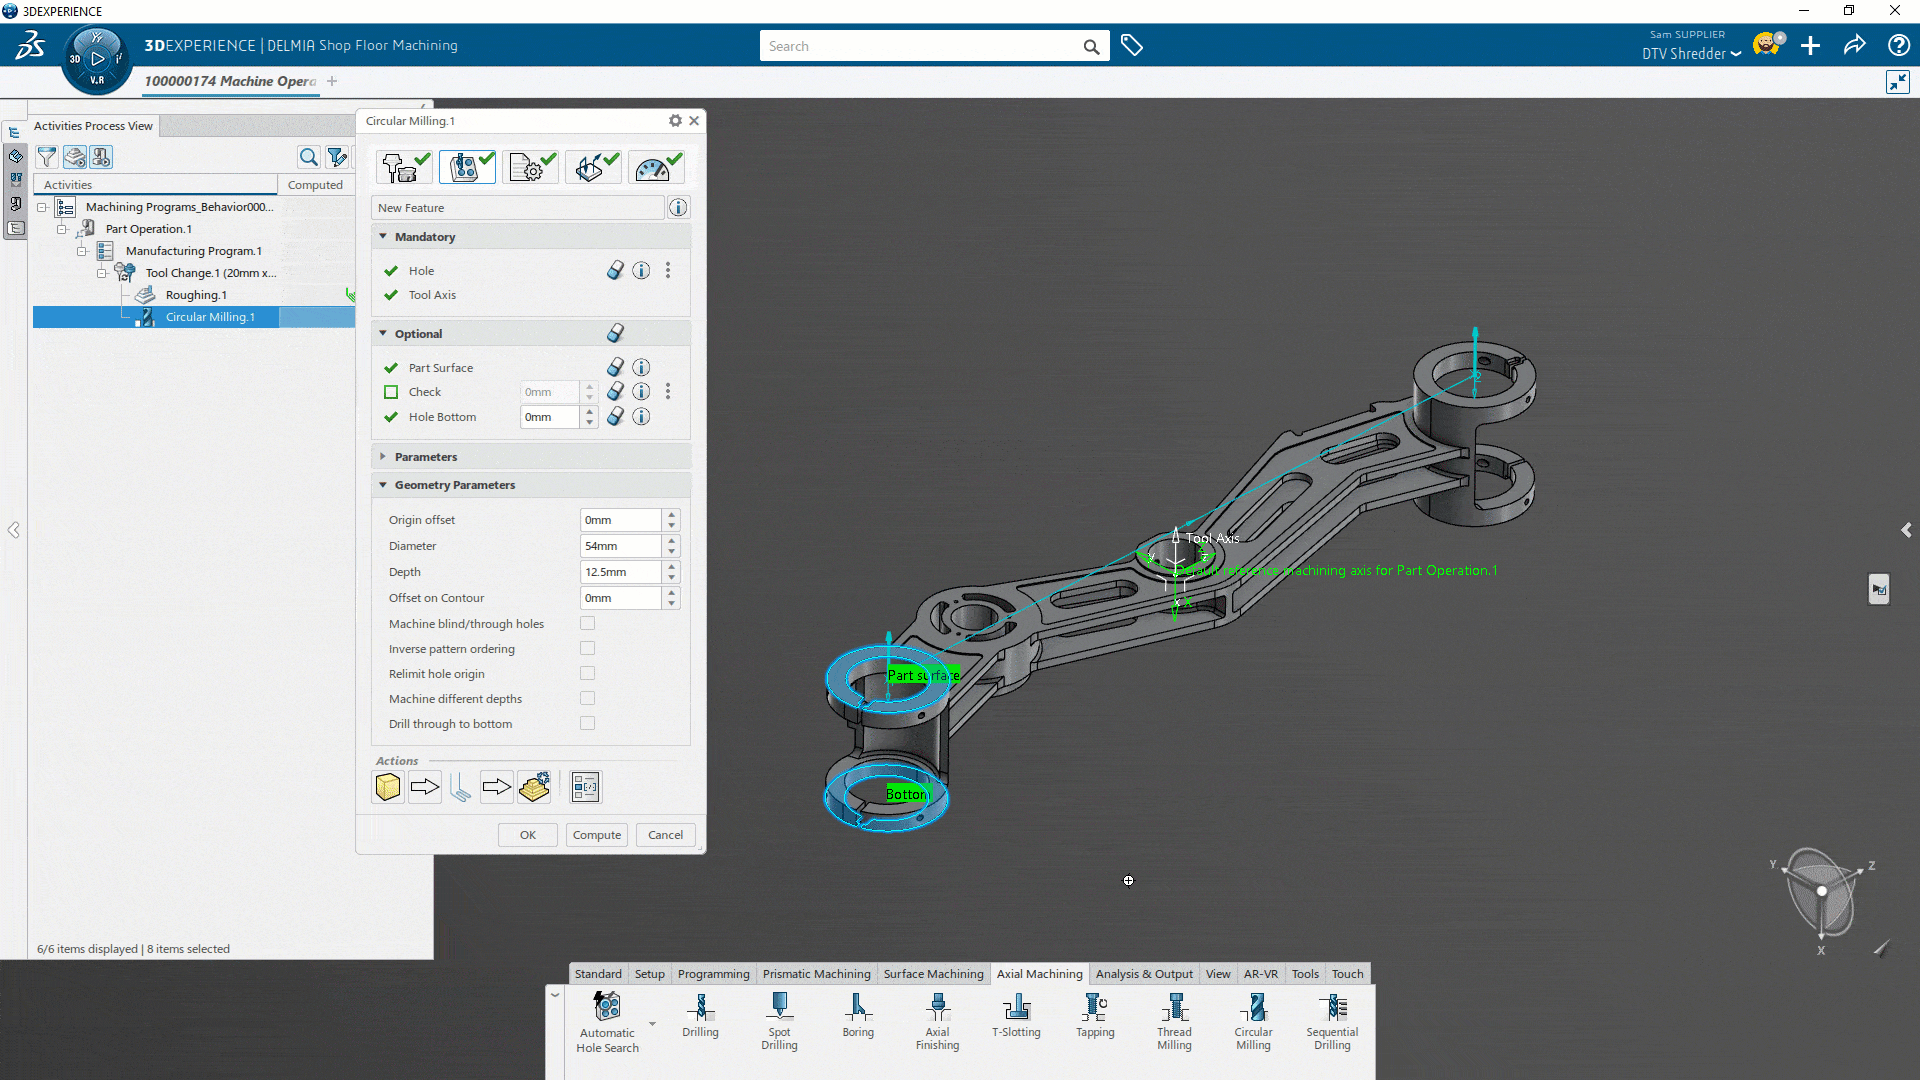Open the geometry tab in Circular Milling dialog
This screenshot has width=1920, height=1080.
(467, 166)
